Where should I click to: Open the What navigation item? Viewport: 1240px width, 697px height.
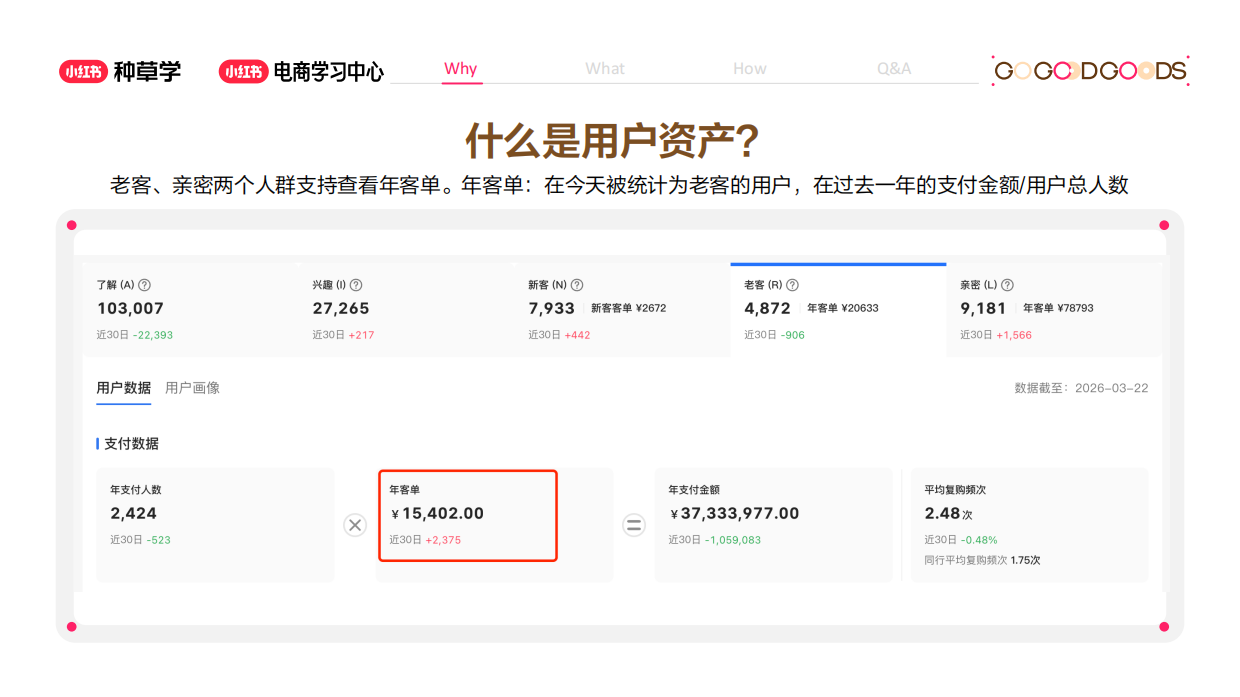604,68
